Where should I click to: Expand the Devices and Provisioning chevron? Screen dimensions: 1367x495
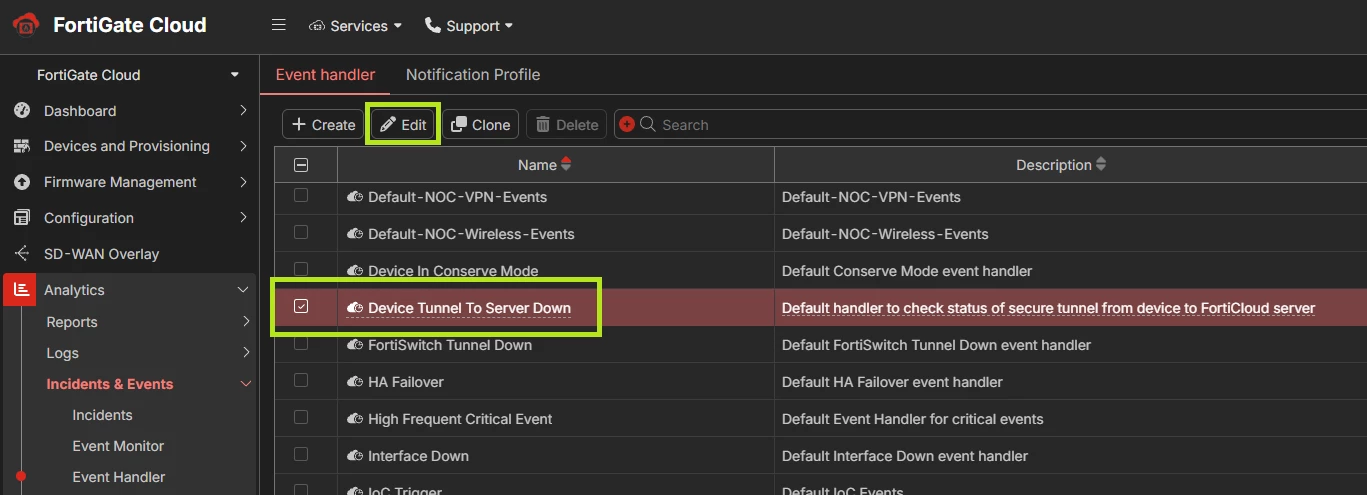tap(243, 146)
